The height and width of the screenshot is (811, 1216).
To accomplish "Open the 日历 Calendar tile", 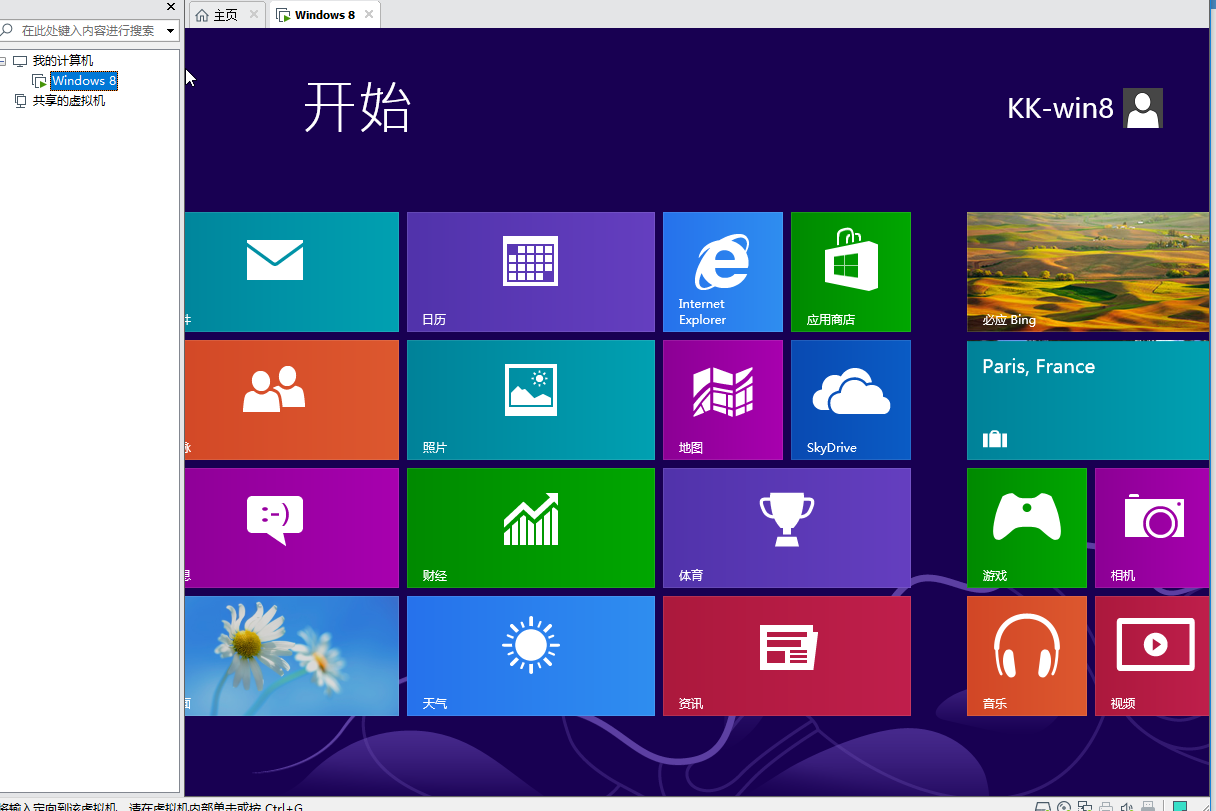I will [530, 271].
